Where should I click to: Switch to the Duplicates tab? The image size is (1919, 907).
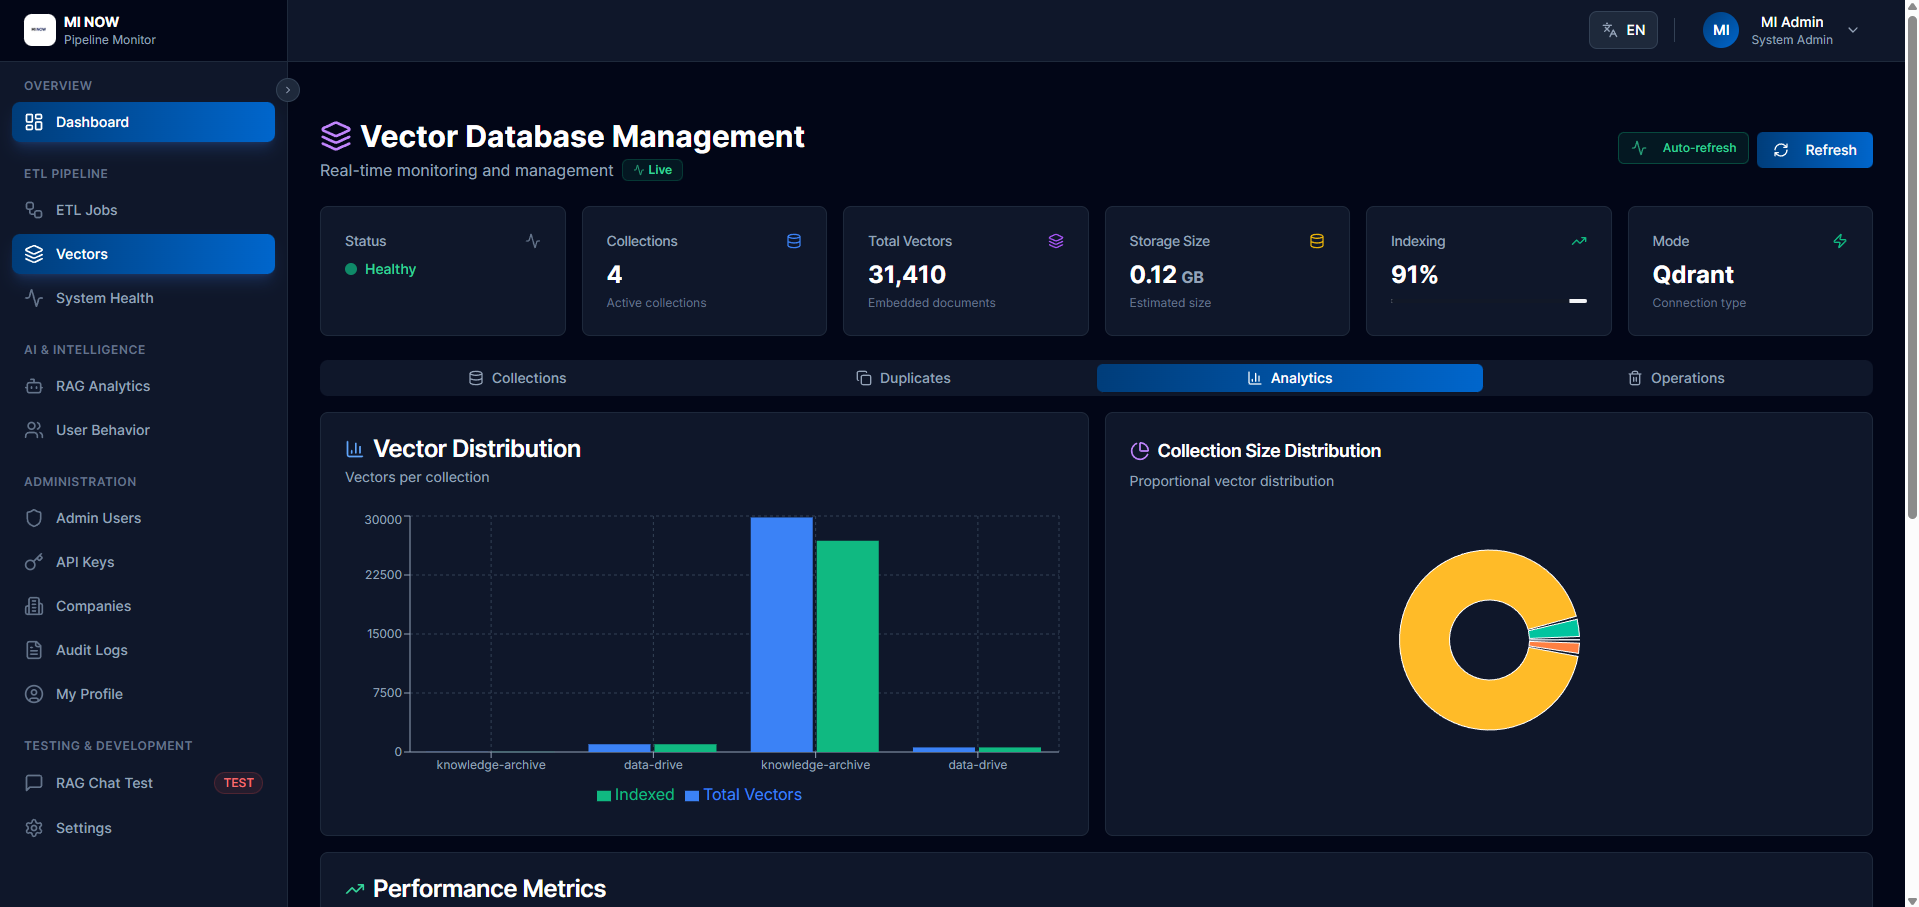(x=903, y=378)
